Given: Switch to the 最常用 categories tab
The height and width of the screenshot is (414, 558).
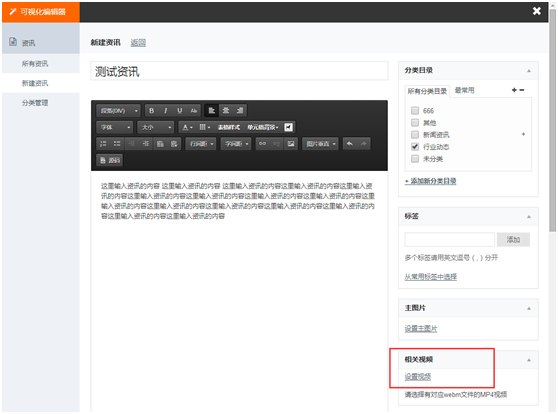Looking at the screenshot, I should tap(464, 90).
